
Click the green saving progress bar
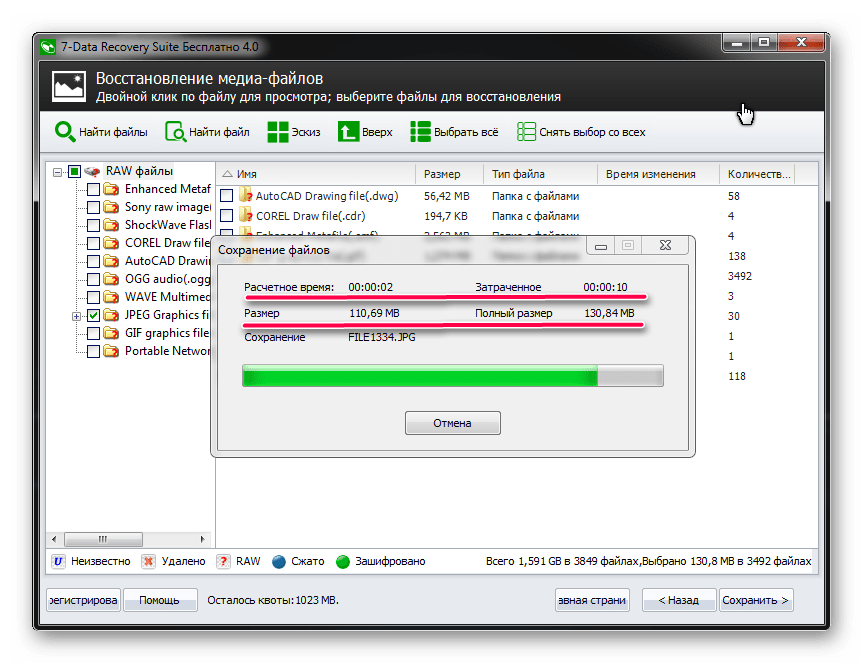coord(452,376)
